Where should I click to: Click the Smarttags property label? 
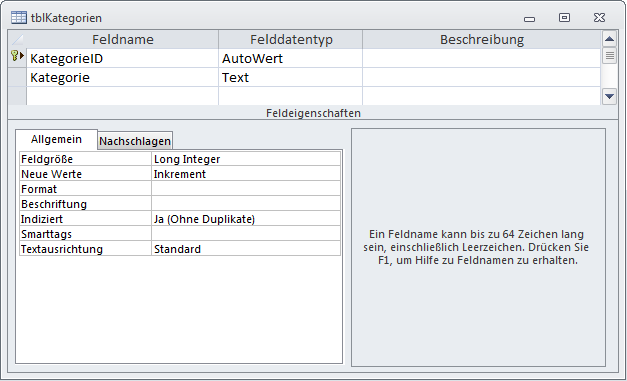86,233
